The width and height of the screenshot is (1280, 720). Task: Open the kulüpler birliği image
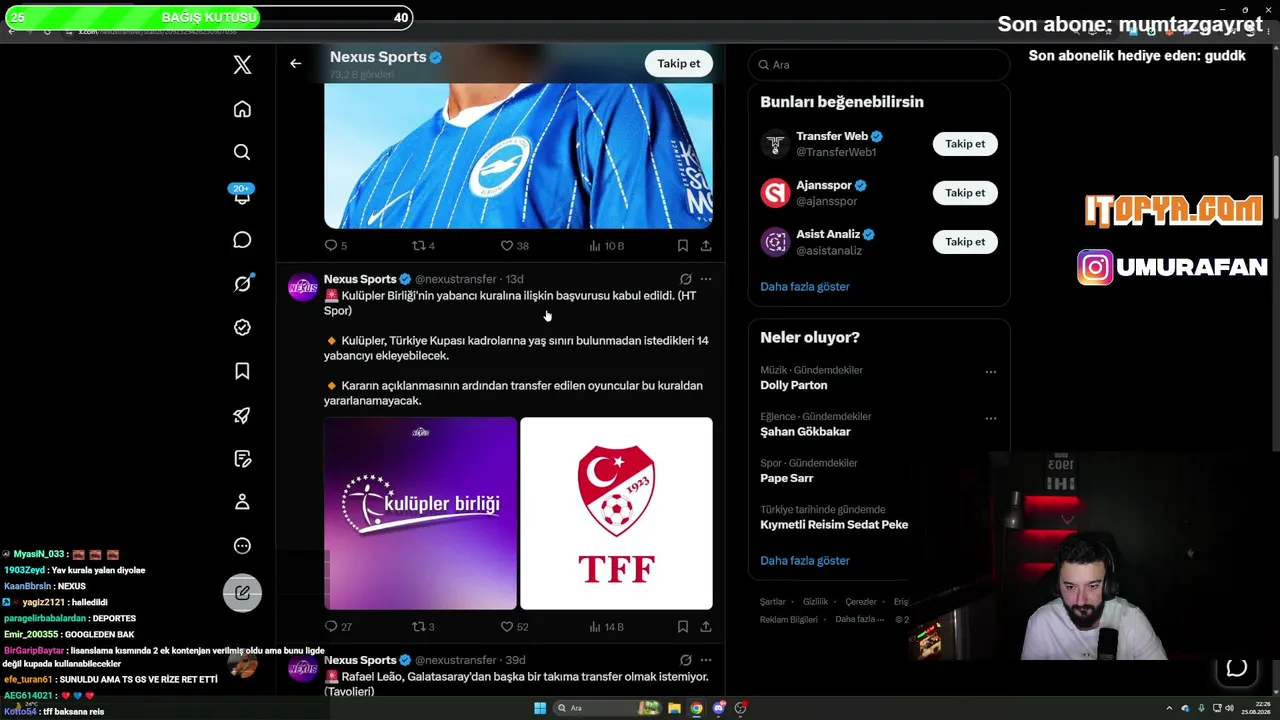[420, 513]
